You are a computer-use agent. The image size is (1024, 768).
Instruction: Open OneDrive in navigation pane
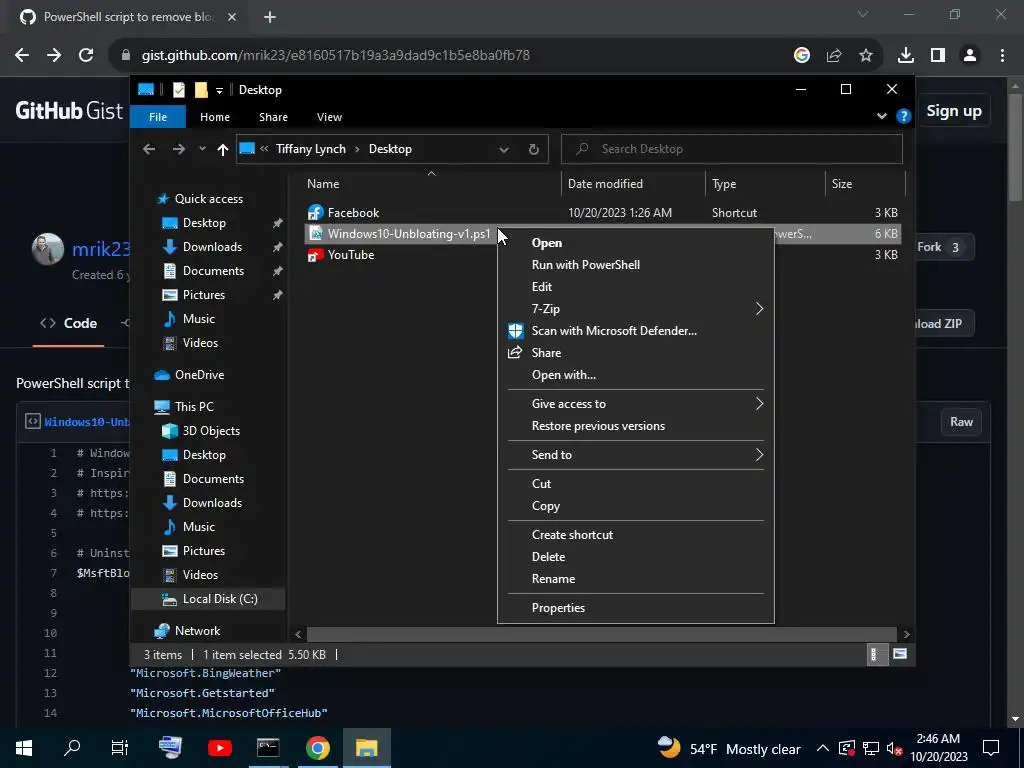[x=199, y=375]
